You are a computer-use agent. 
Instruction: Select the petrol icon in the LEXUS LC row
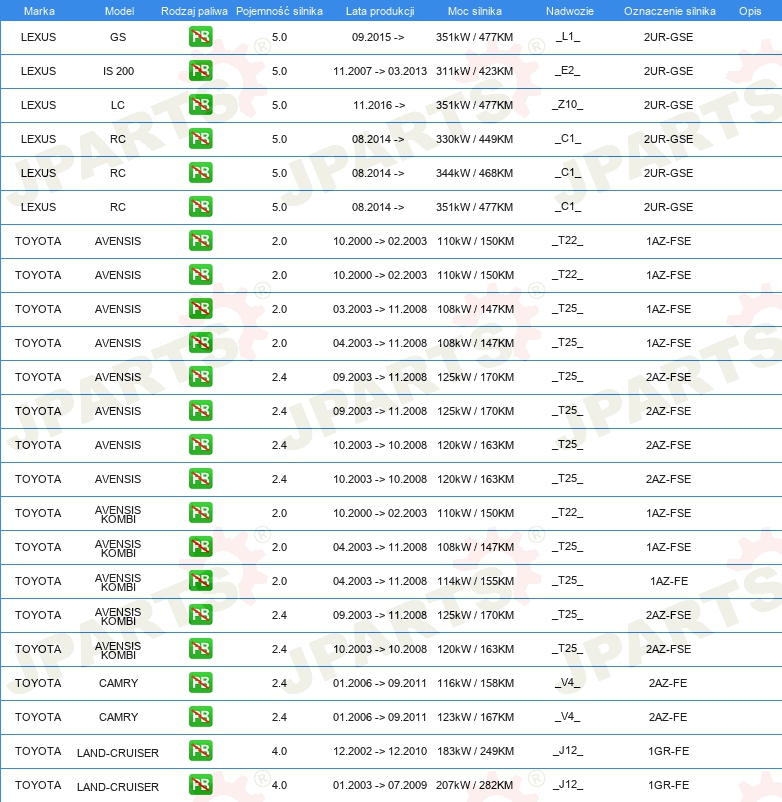coord(200,105)
